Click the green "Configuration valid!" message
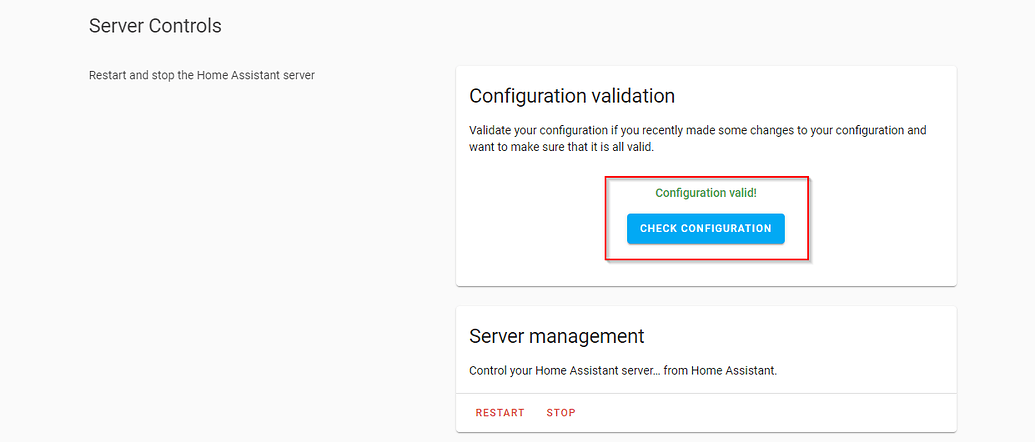The image size is (1035, 442). pos(706,193)
